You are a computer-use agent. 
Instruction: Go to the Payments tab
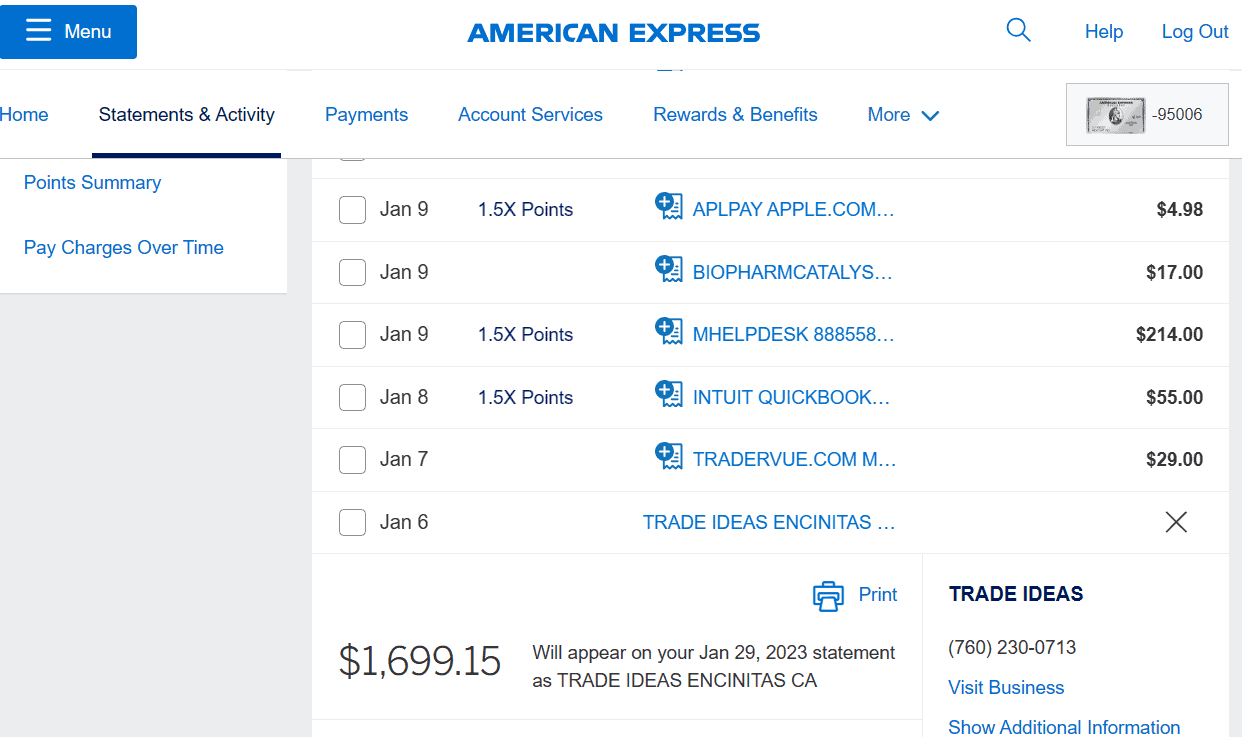pyautogui.click(x=366, y=115)
